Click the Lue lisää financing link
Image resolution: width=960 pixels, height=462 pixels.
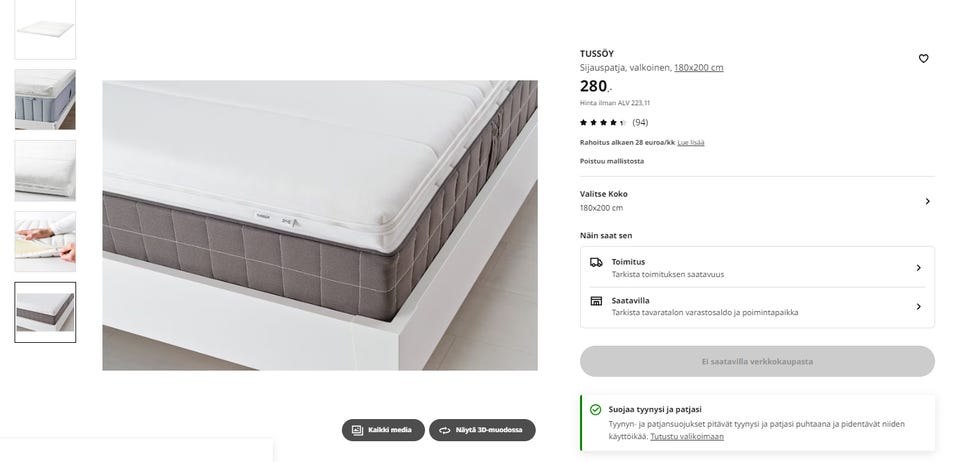pos(690,143)
